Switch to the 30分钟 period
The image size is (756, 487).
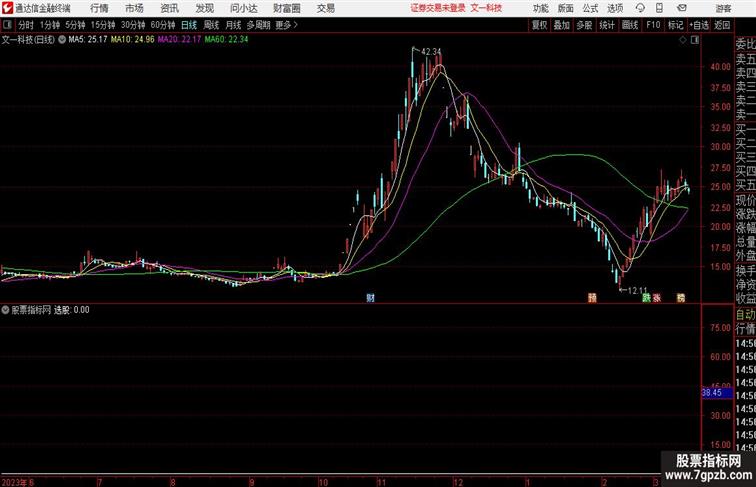[133, 25]
